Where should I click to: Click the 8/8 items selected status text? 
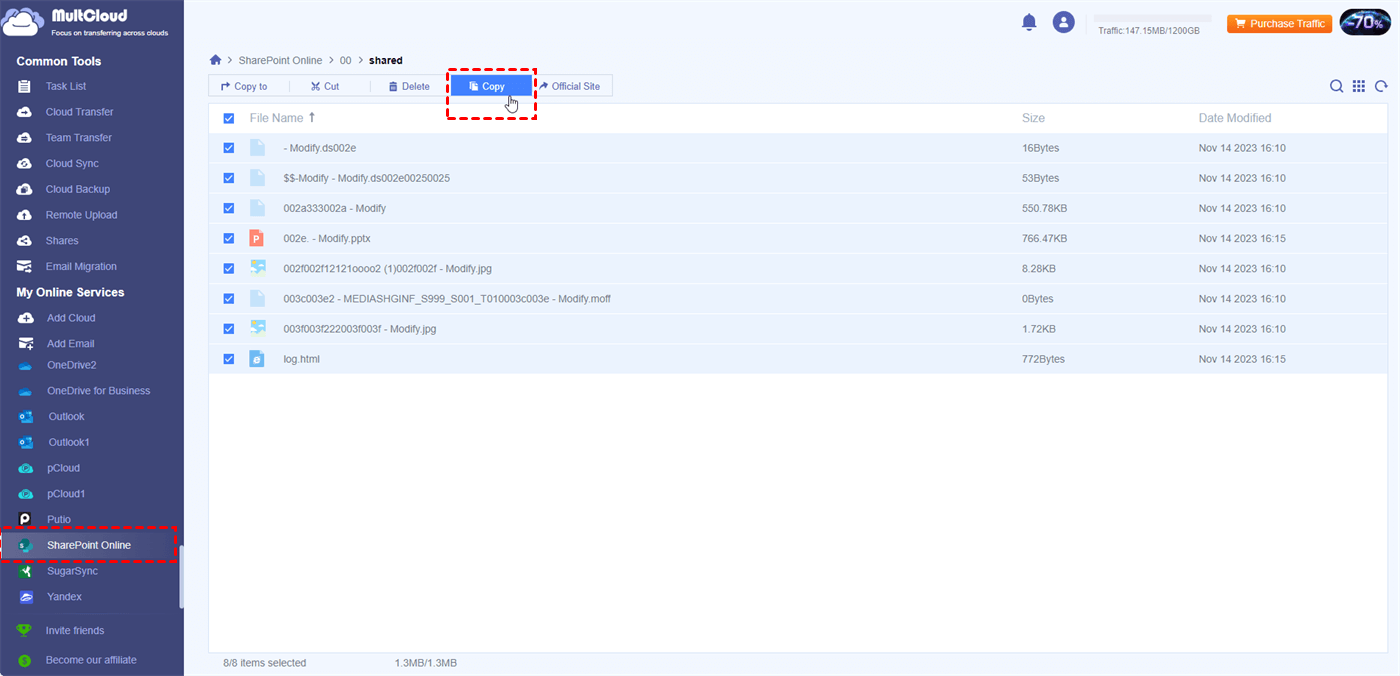click(x=265, y=663)
